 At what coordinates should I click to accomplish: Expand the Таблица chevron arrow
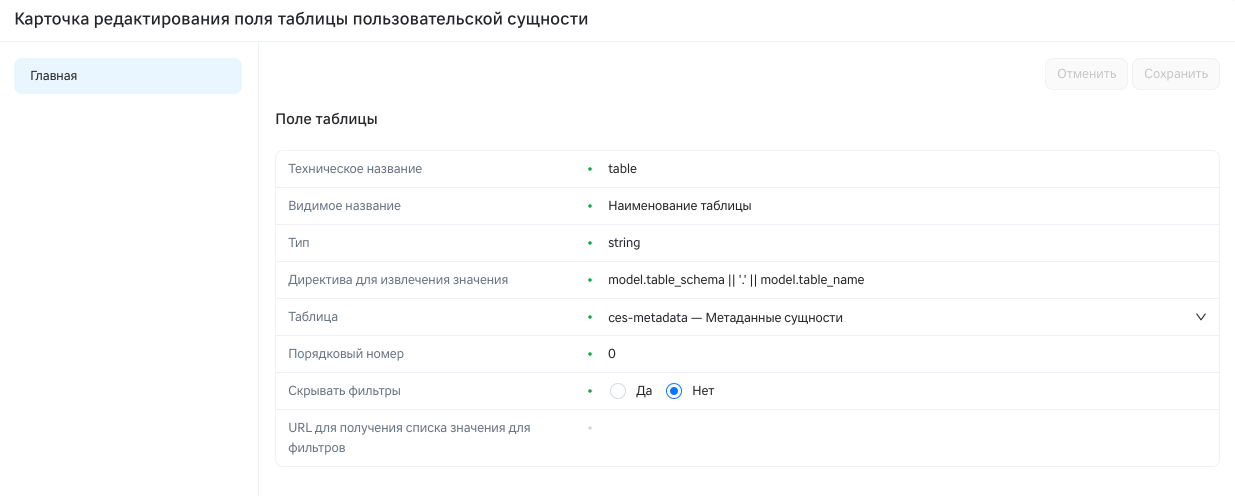point(1201,317)
